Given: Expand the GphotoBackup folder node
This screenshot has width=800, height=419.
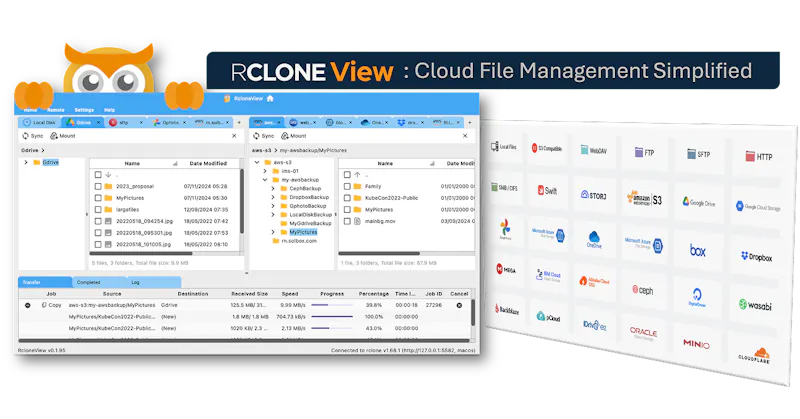Looking at the screenshot, I should tap(273, 206).
